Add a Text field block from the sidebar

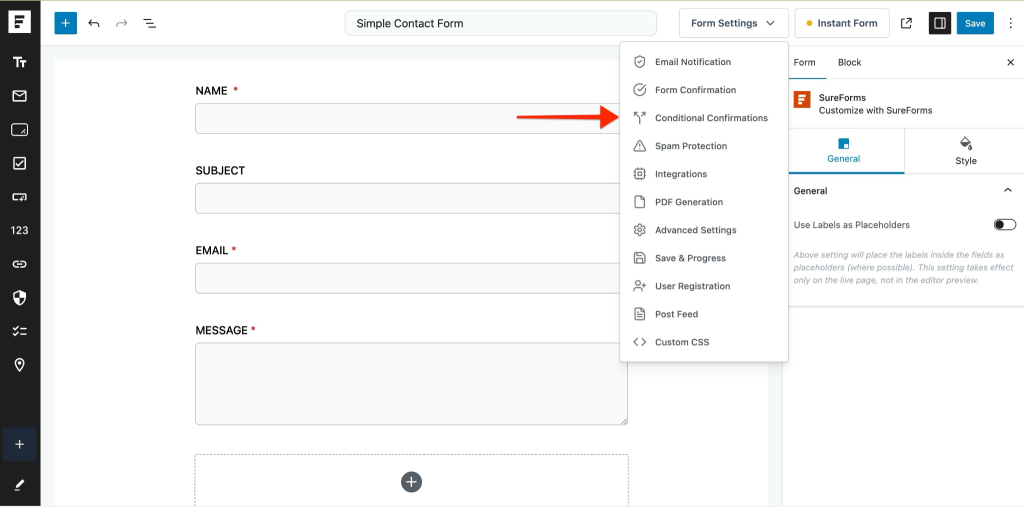[20, 62]
